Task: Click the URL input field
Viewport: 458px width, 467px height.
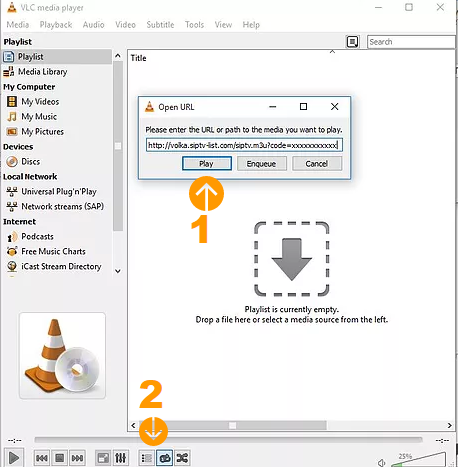Action: point(244,145)
